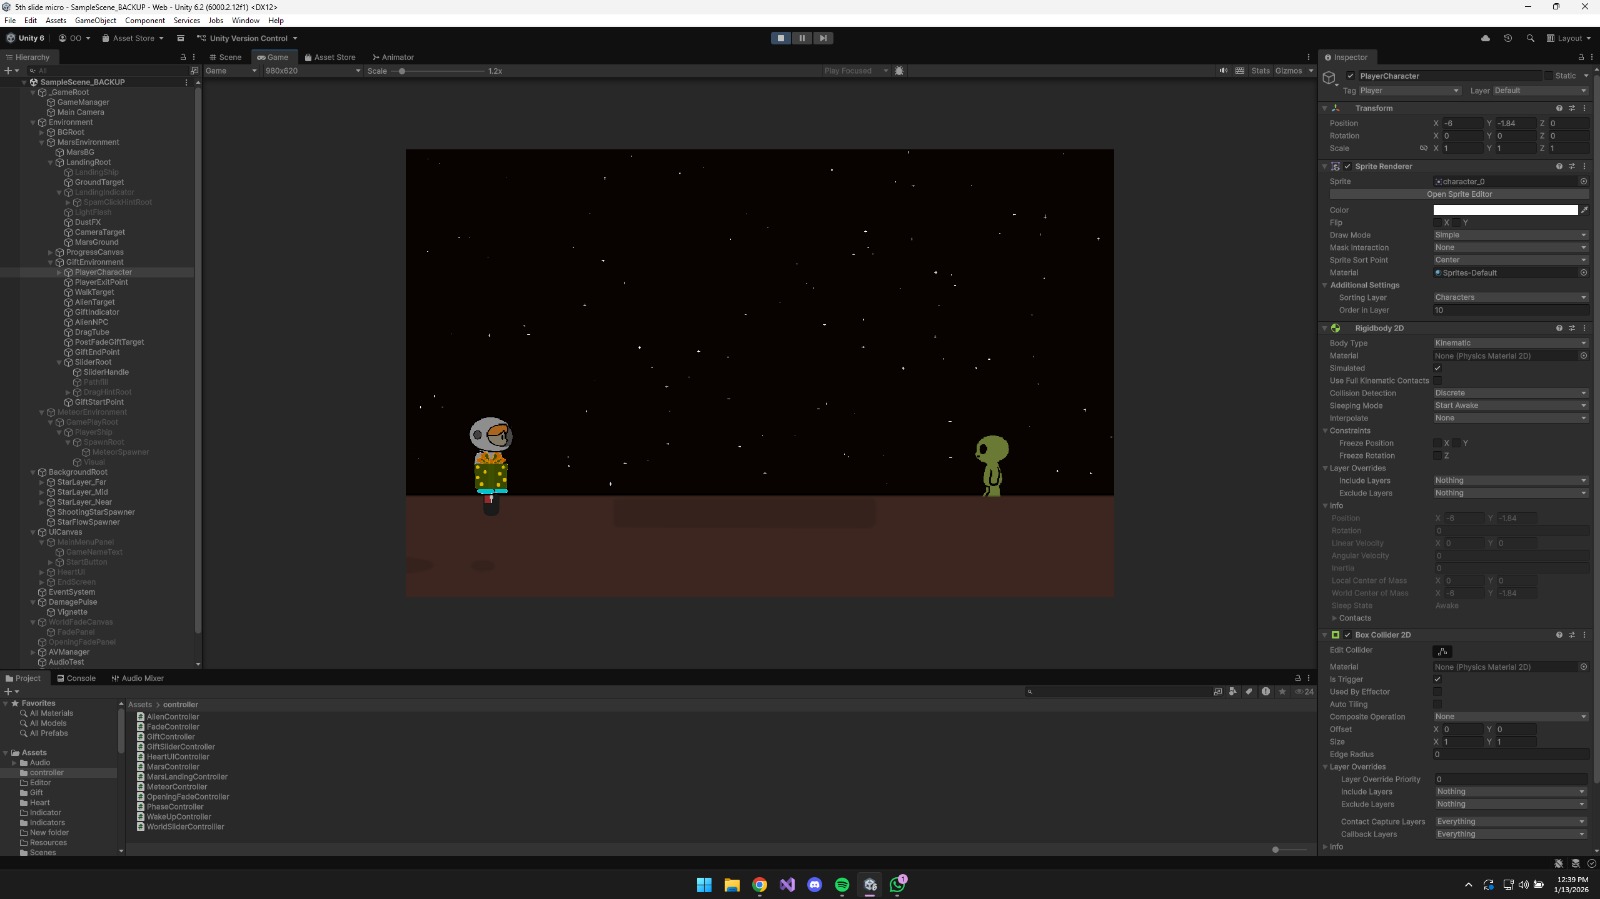
Task: Open the Asset Store toolbar button
Action: [133, 38]
